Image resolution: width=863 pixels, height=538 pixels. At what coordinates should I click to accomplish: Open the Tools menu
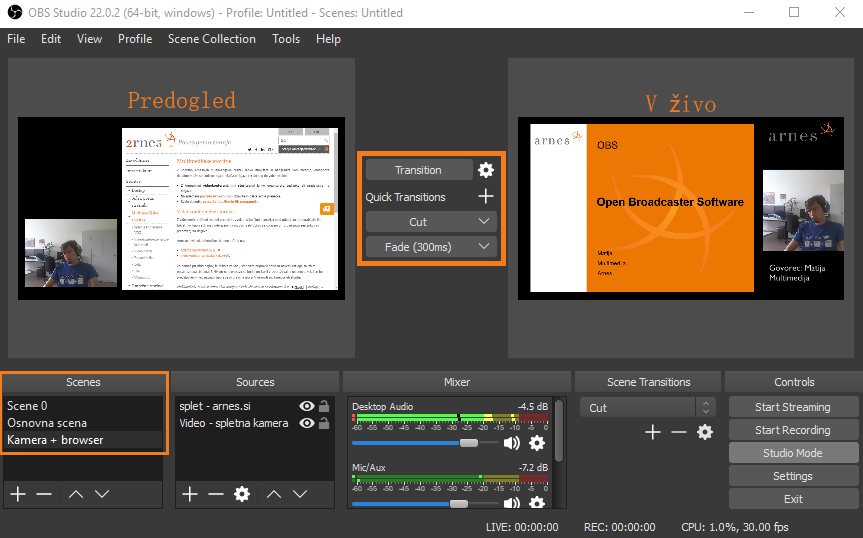[286, 39]
